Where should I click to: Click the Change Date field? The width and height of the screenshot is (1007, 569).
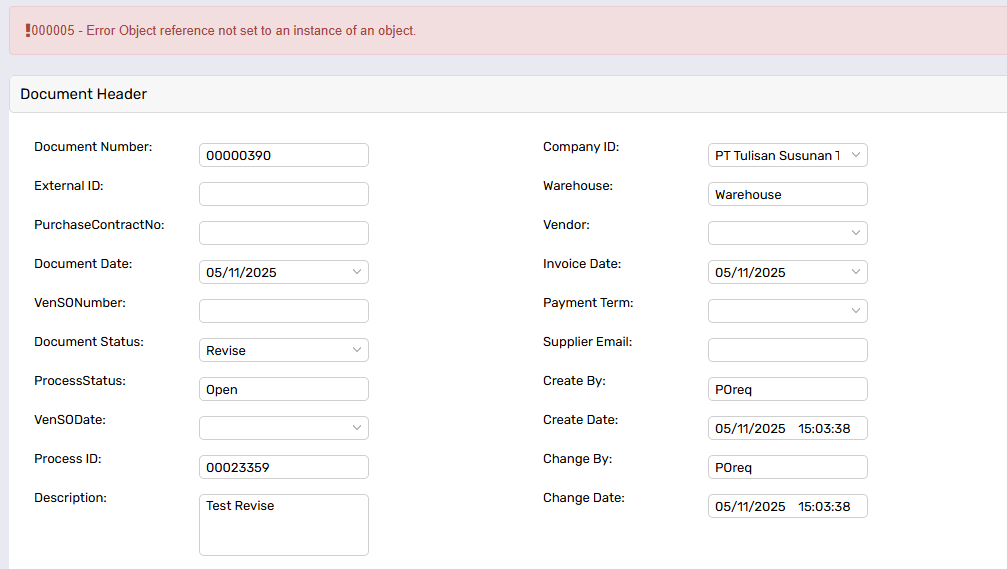click(787, 506)
